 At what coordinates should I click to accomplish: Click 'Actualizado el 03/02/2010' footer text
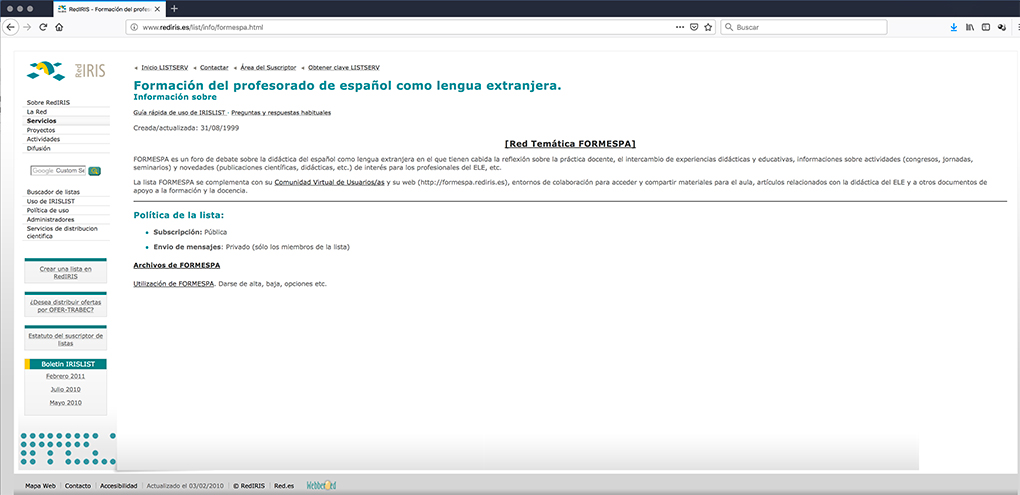185,486
